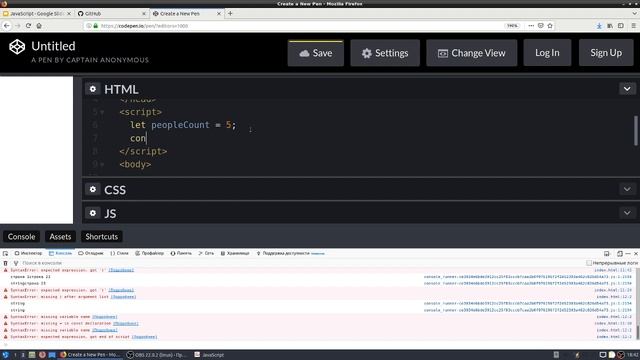Close the JavaScript Google Slides tab
This screenshot has width=640, height=360.
coord(69,13)
